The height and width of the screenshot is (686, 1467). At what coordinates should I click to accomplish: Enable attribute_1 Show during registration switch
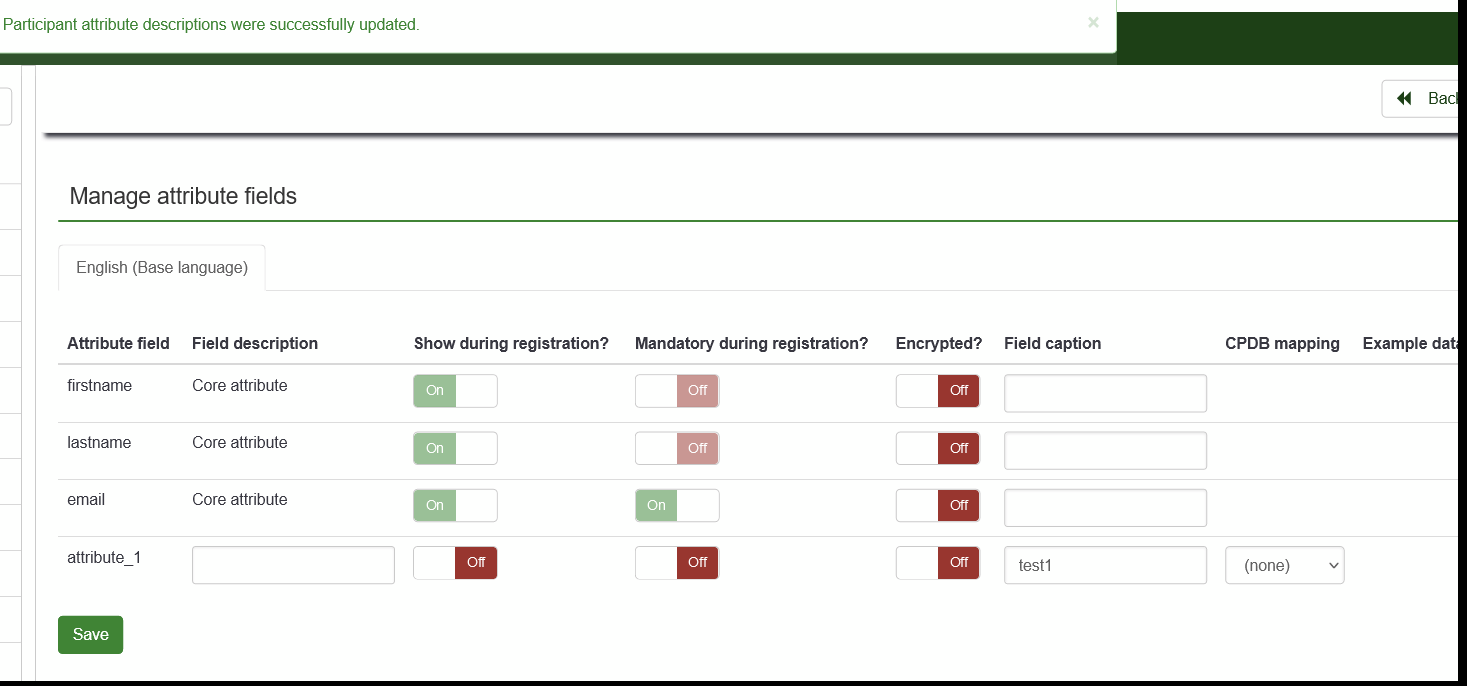coord(455,563)
